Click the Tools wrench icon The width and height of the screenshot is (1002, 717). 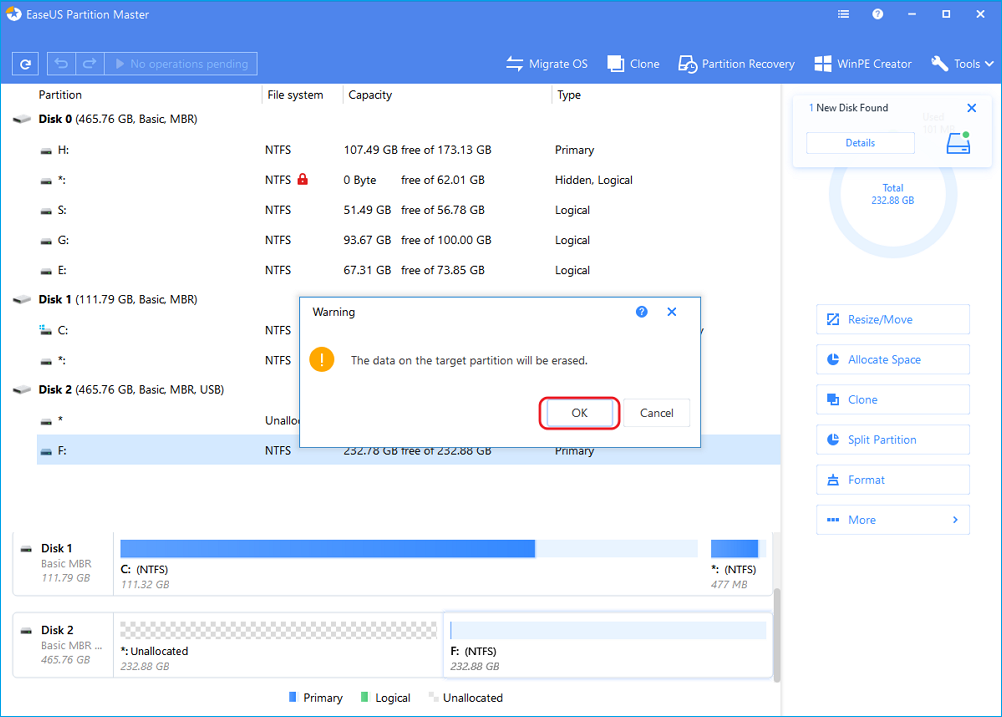(940, 63)
